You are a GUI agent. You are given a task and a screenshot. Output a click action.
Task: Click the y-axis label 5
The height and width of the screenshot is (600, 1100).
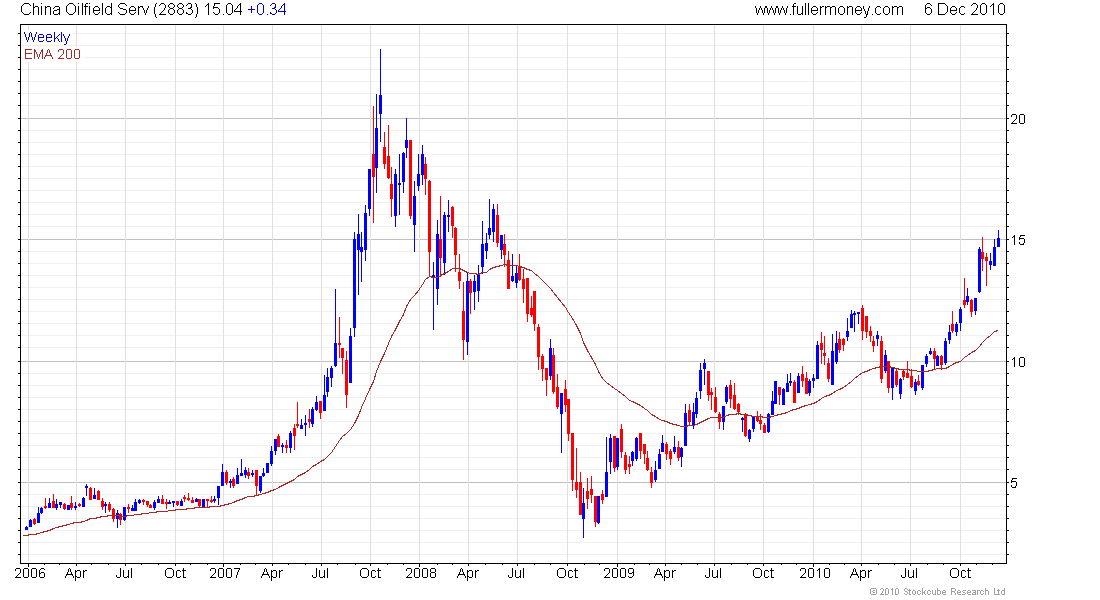(x=1014, y=483)
